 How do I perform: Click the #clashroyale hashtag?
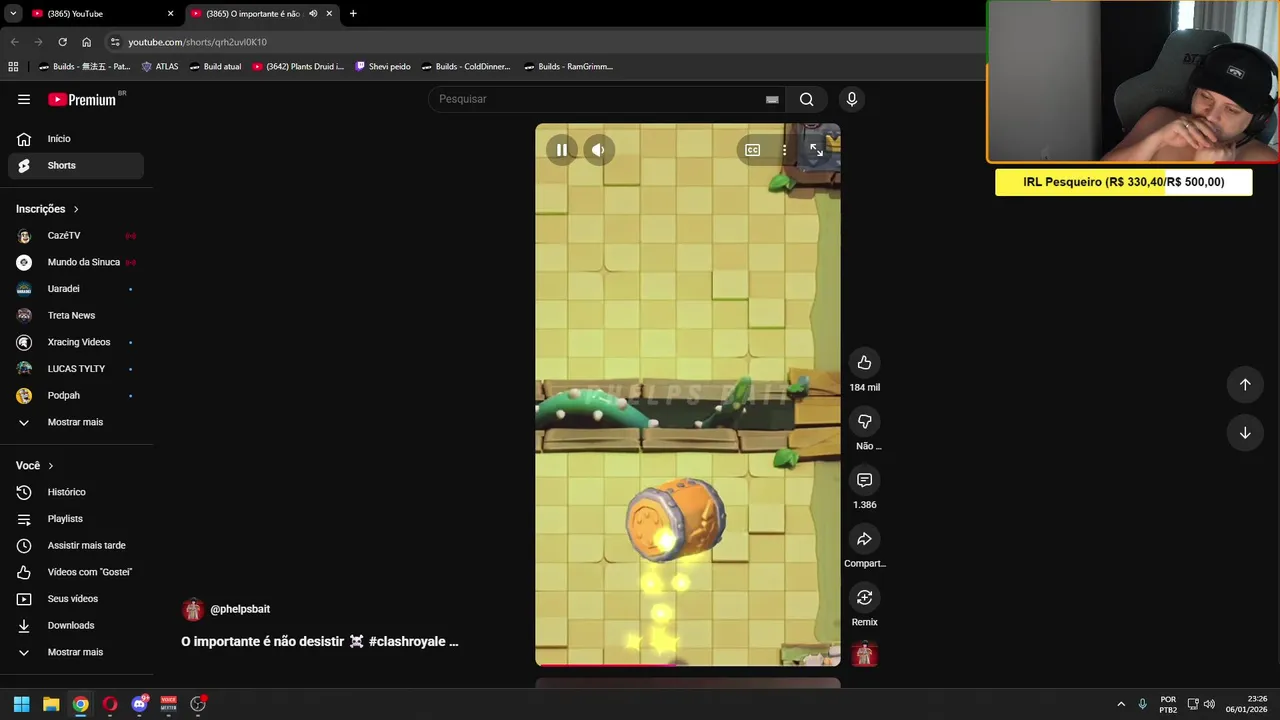(407, 642)
